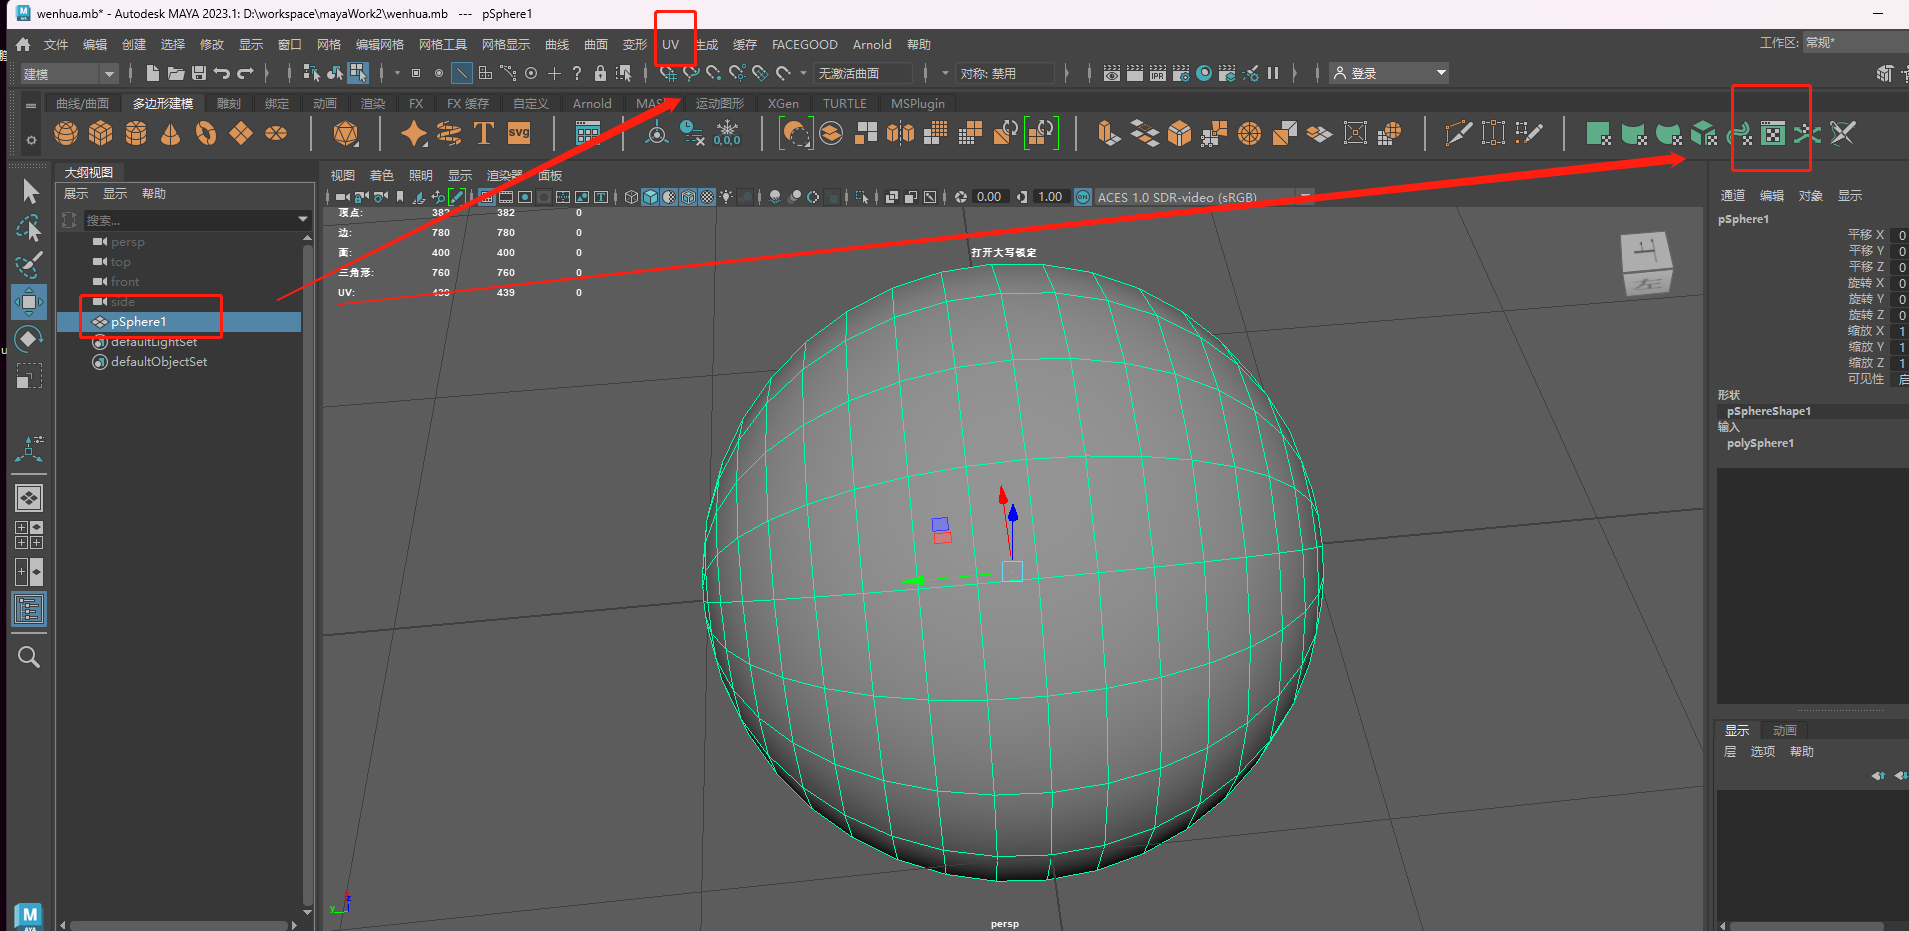
Task: Click the Multi-Cut knife shelf icon
Action: point(1459,133)
